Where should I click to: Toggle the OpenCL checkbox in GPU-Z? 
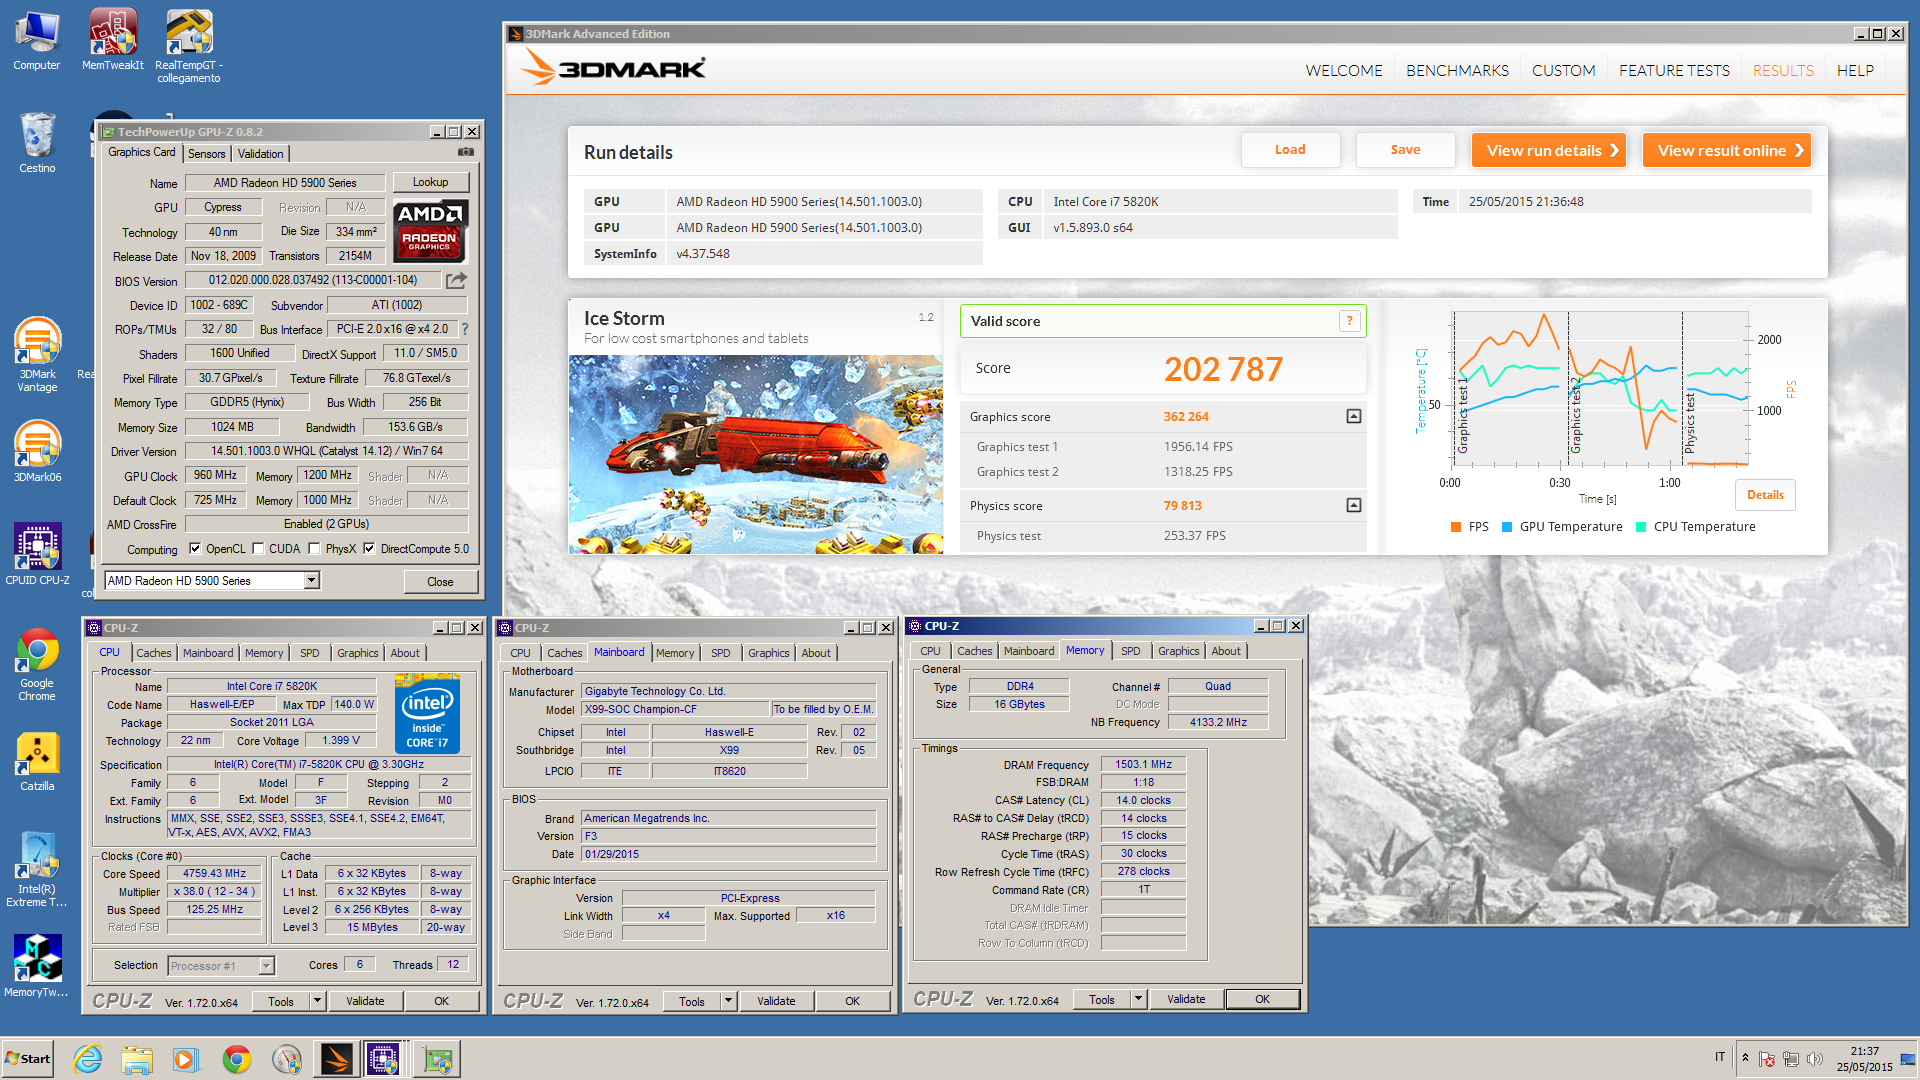(195, 548)
